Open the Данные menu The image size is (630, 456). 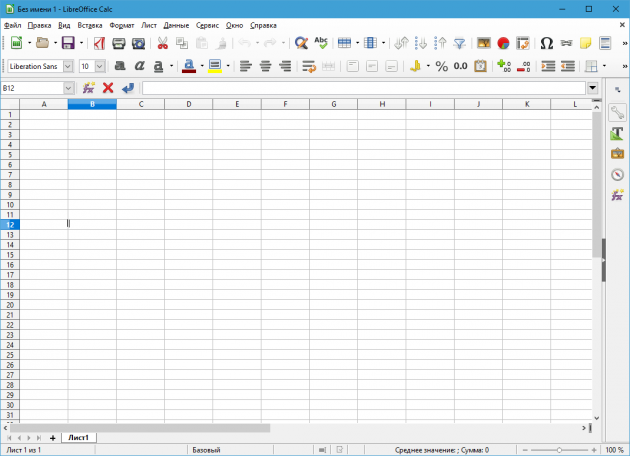pos(176,25)
